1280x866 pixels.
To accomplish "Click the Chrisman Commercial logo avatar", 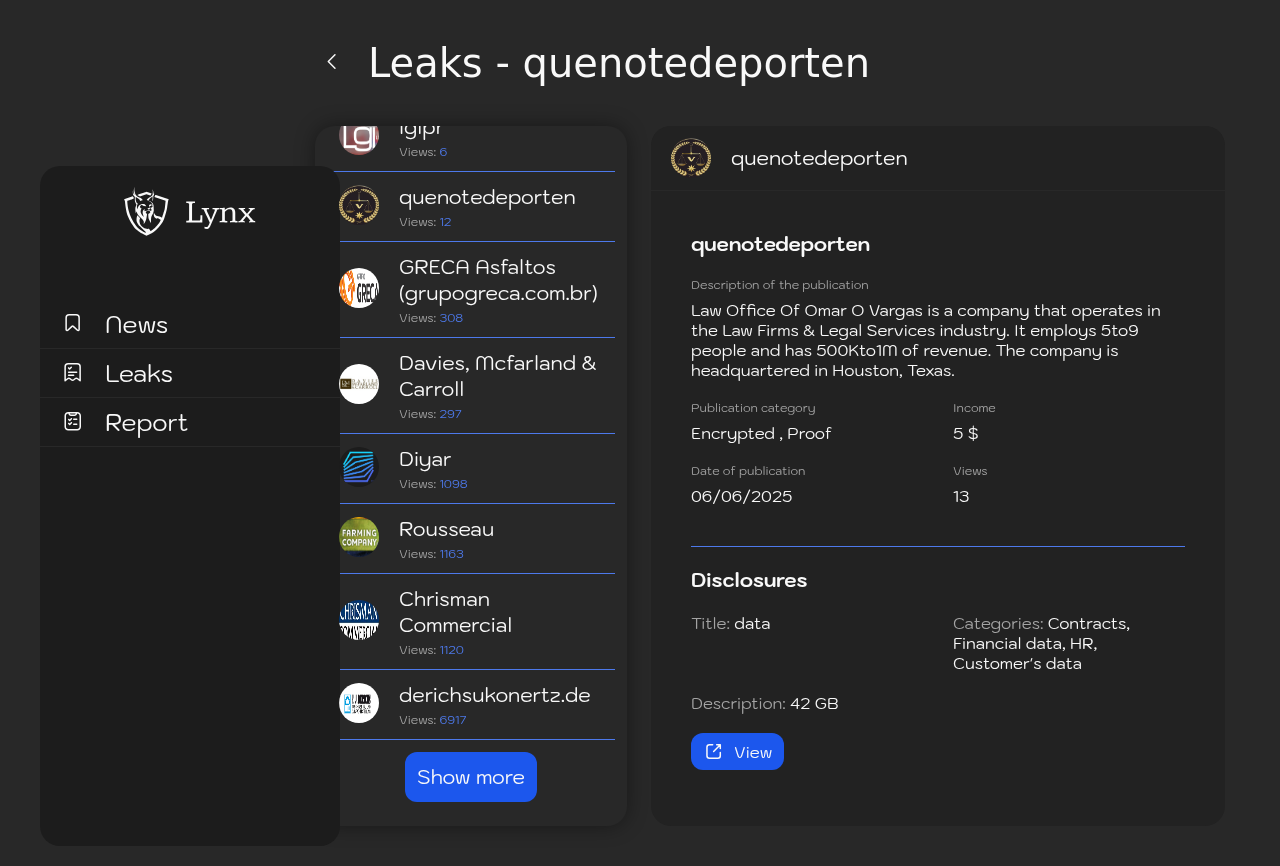I will coord(359,620).
